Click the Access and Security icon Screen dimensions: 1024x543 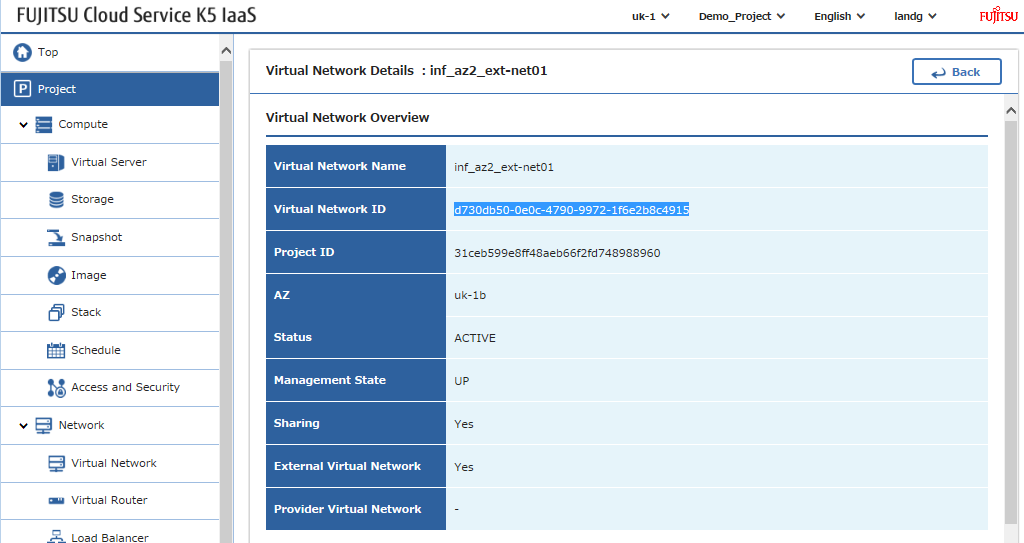click(56, 387)
